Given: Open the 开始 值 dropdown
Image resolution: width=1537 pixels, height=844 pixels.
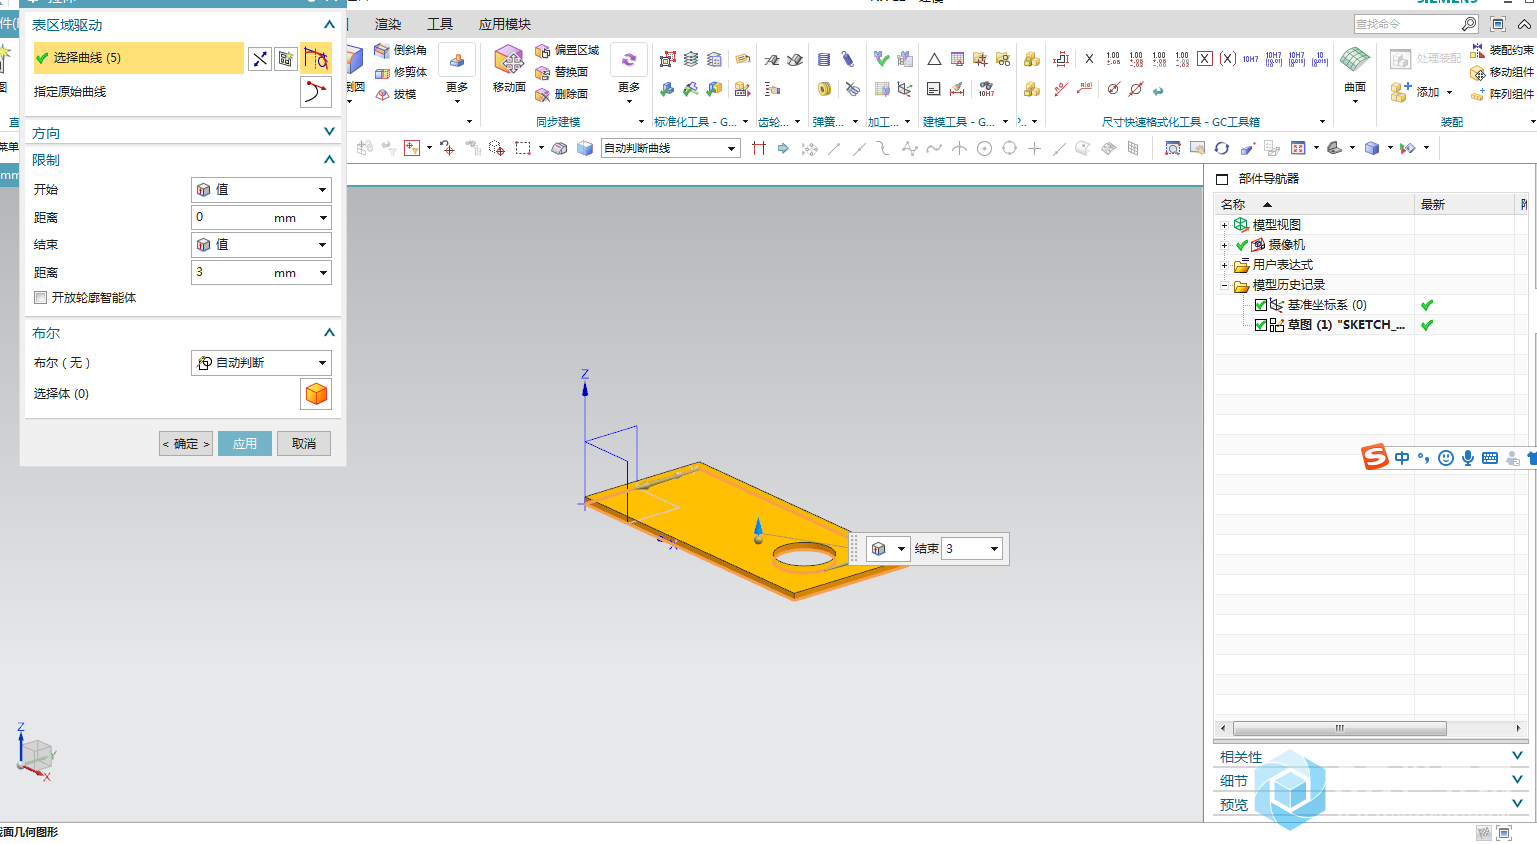Looking at the screenshot, I should (261, 190).
